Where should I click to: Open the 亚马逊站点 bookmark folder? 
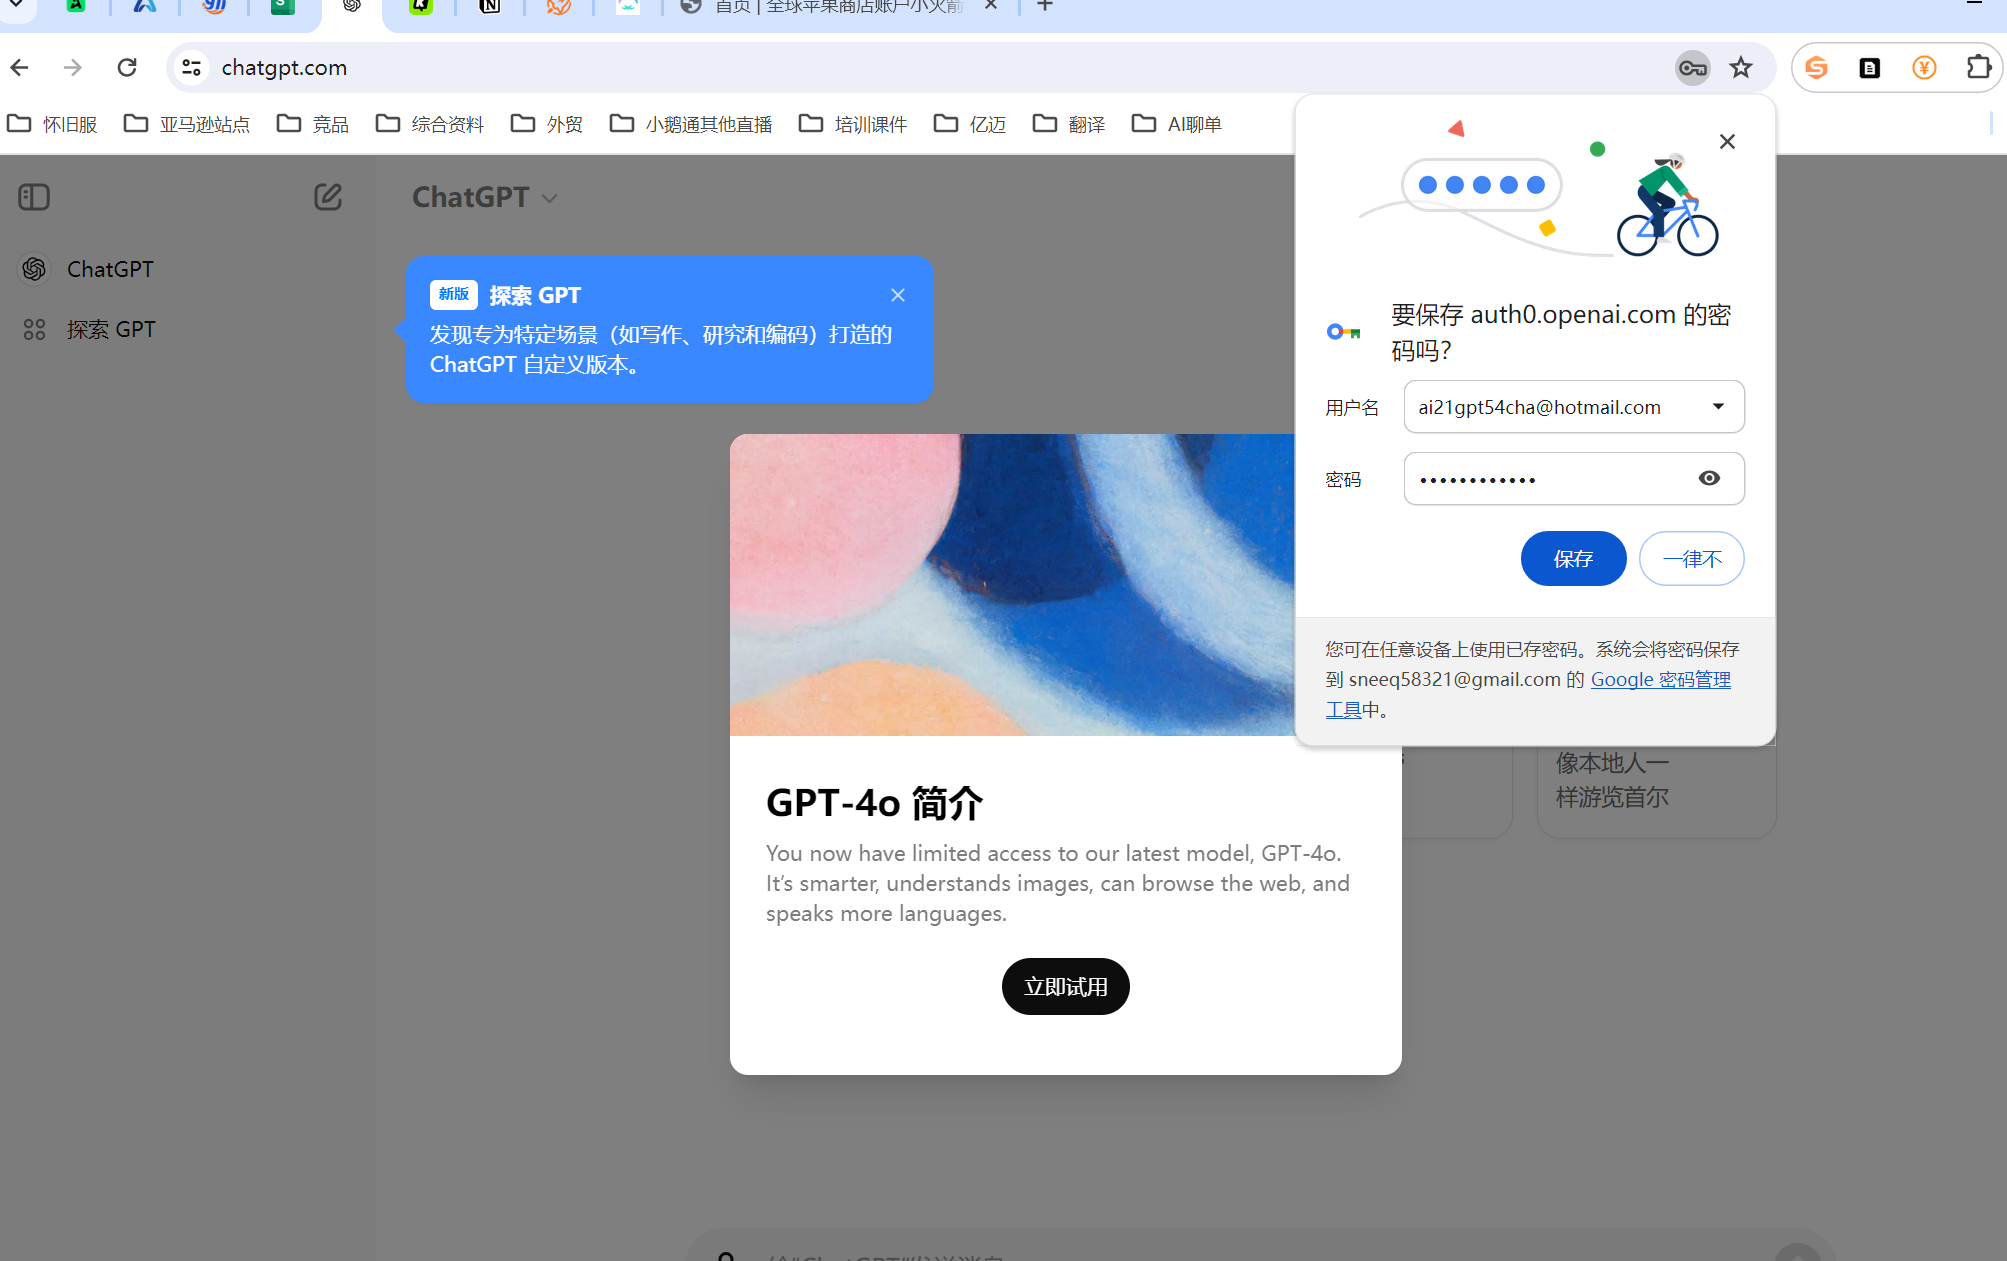(187, 124)
